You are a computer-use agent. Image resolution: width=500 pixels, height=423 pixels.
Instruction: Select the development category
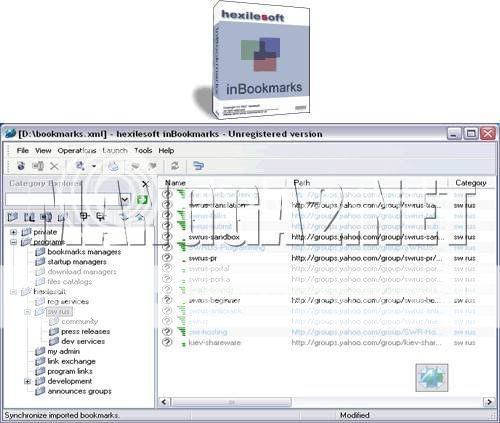click(69, 381)
